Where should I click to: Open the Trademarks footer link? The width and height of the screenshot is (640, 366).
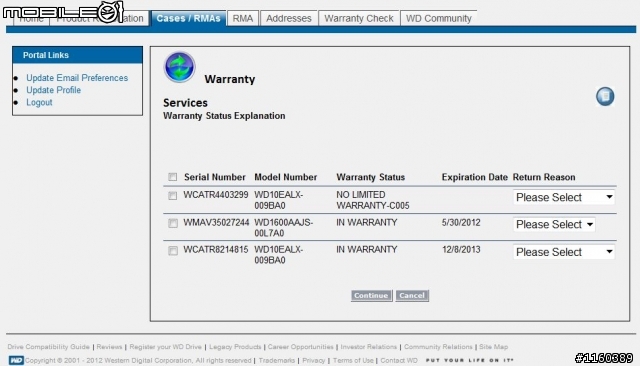coord(276,361)
